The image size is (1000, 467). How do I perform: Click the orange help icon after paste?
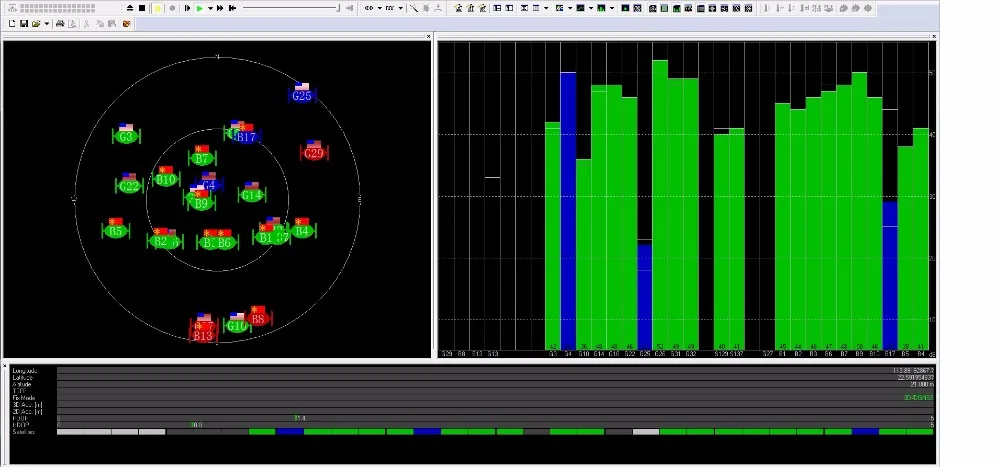point(127,24)
